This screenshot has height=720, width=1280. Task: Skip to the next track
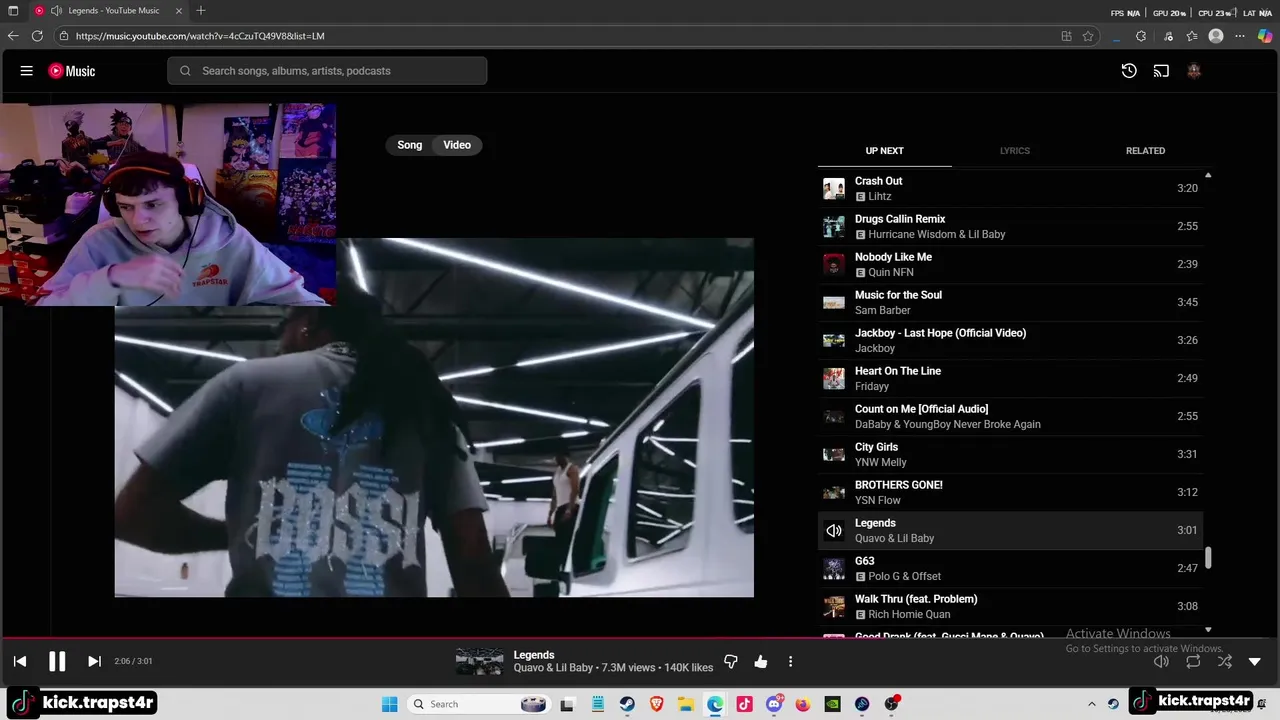(x=94, y=661)
